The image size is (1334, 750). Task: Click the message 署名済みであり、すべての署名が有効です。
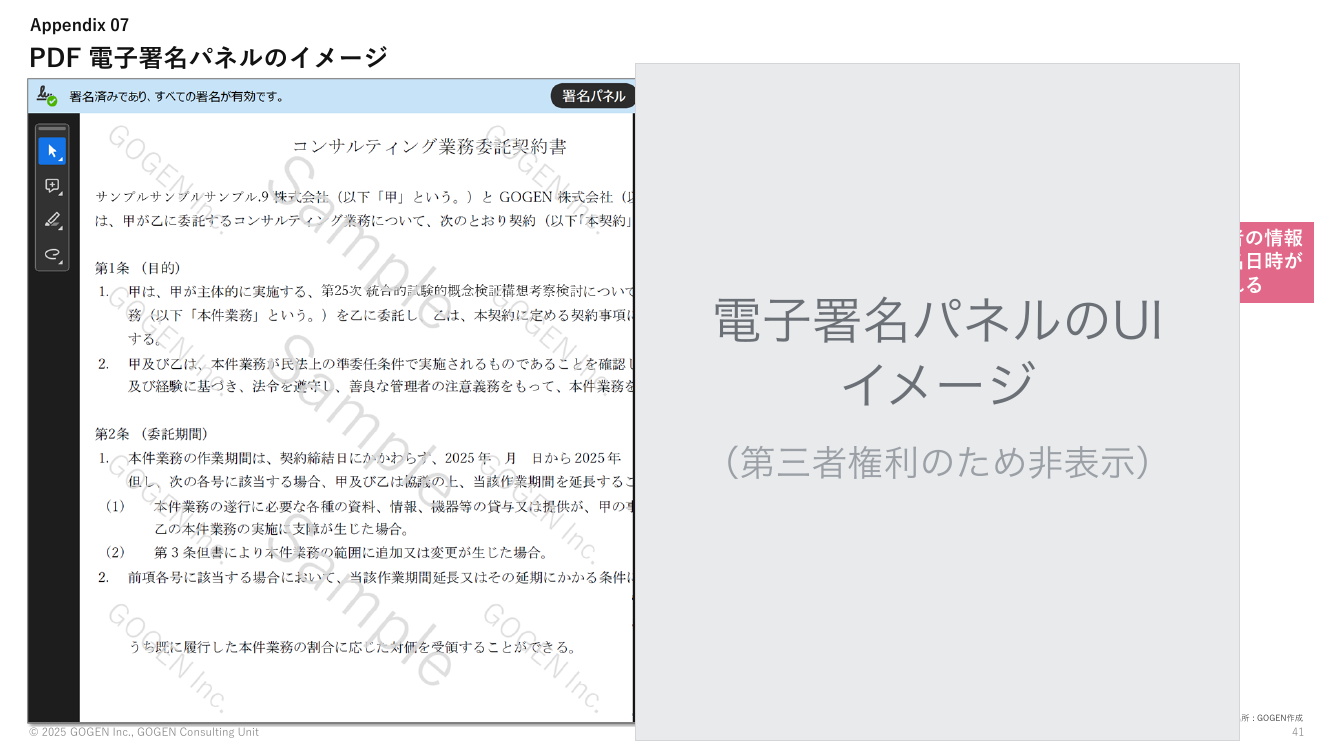[177, 97]
